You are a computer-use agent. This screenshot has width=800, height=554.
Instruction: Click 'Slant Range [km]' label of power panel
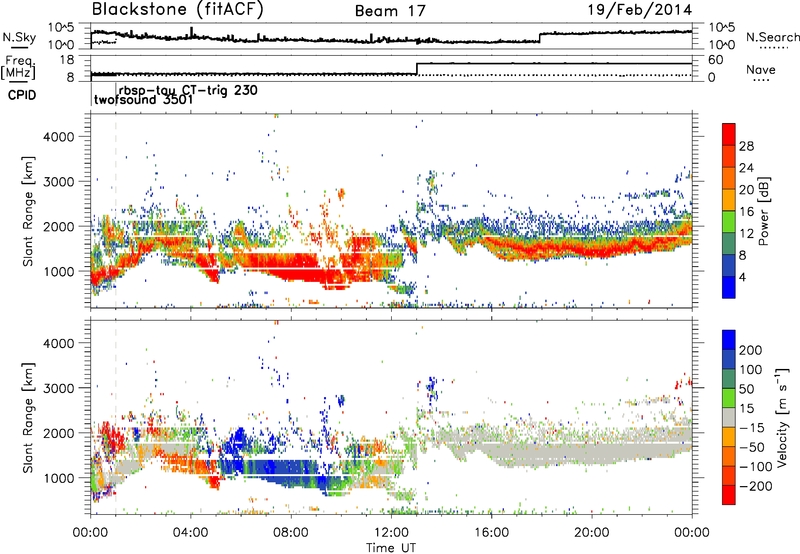pos(28,211)
